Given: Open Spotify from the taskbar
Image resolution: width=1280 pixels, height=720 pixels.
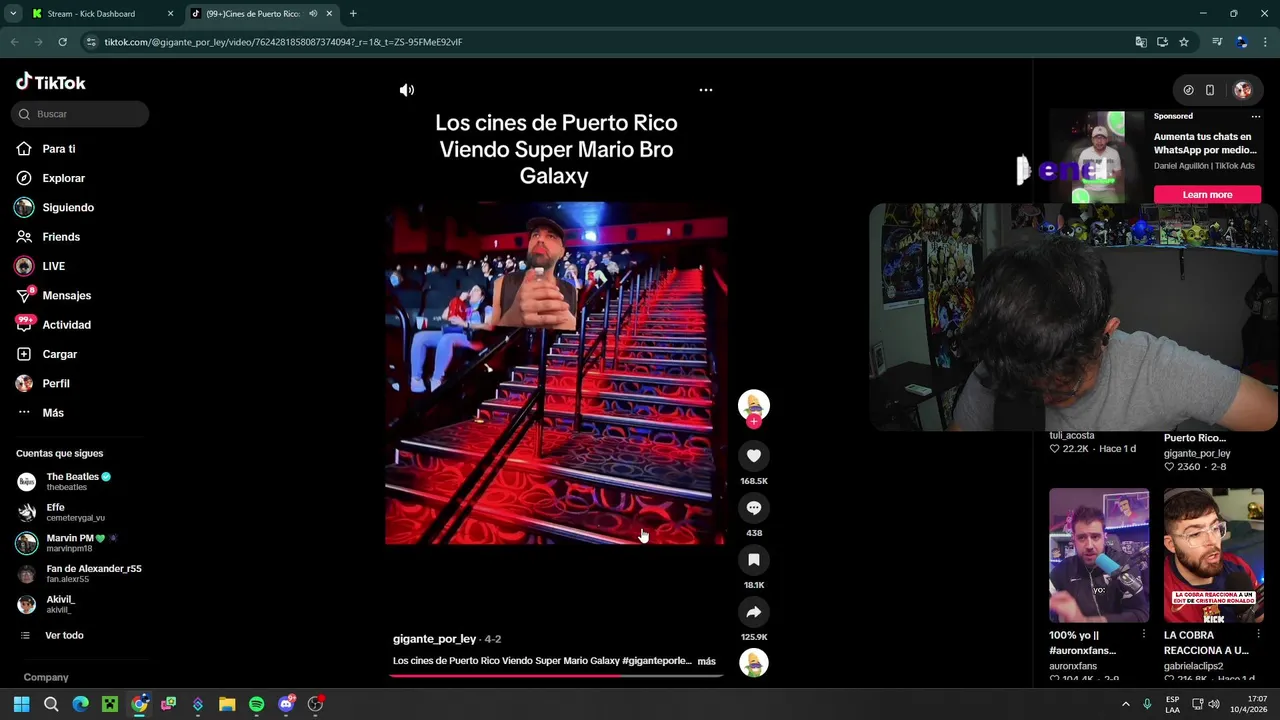Looking at the screenshot, I should tap(256, 704).
